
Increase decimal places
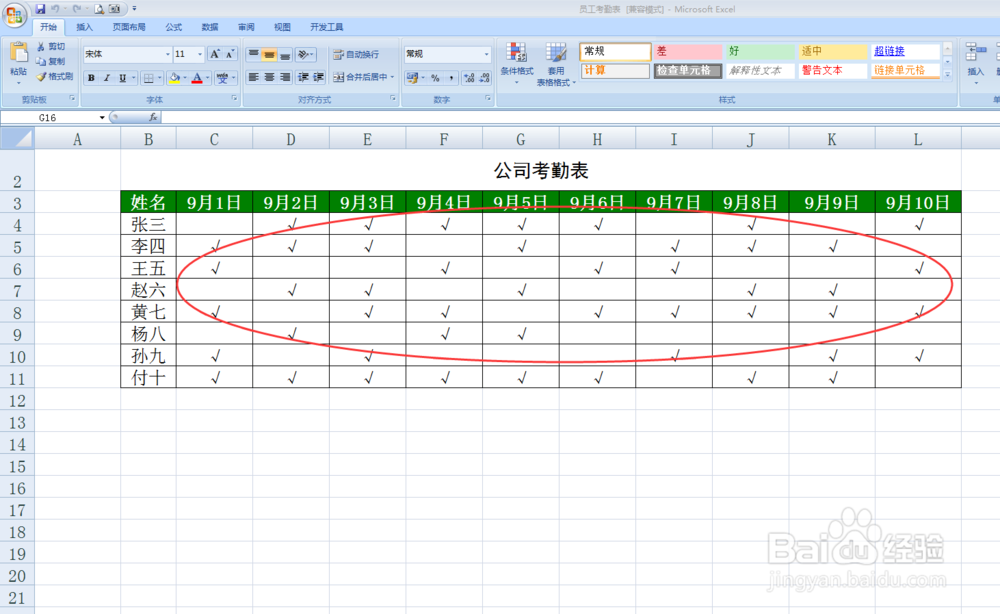tap(469, 78)
